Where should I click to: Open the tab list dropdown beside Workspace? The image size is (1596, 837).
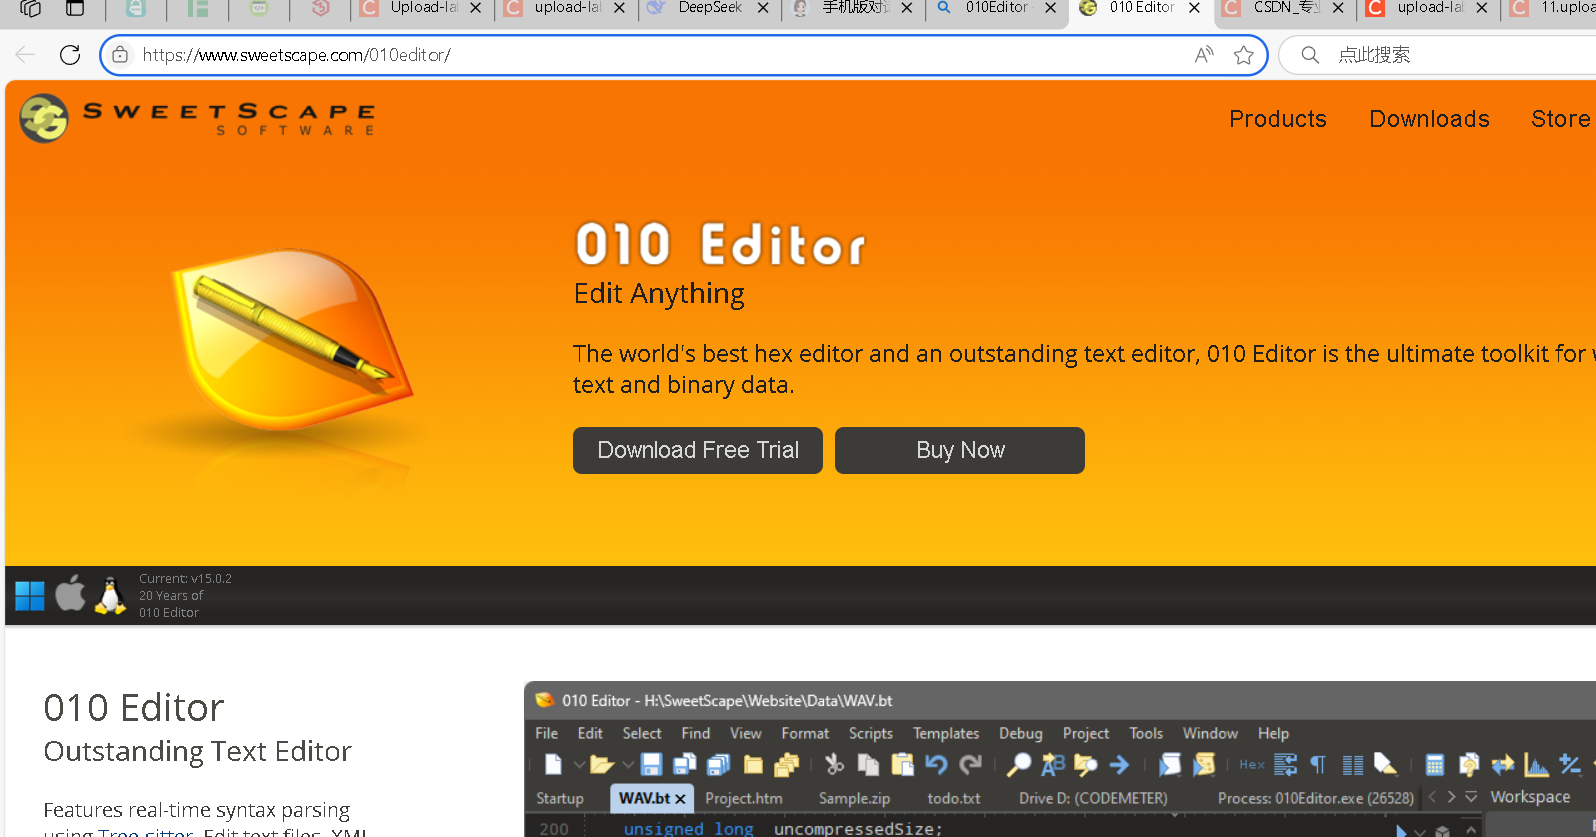[1471, 797]
